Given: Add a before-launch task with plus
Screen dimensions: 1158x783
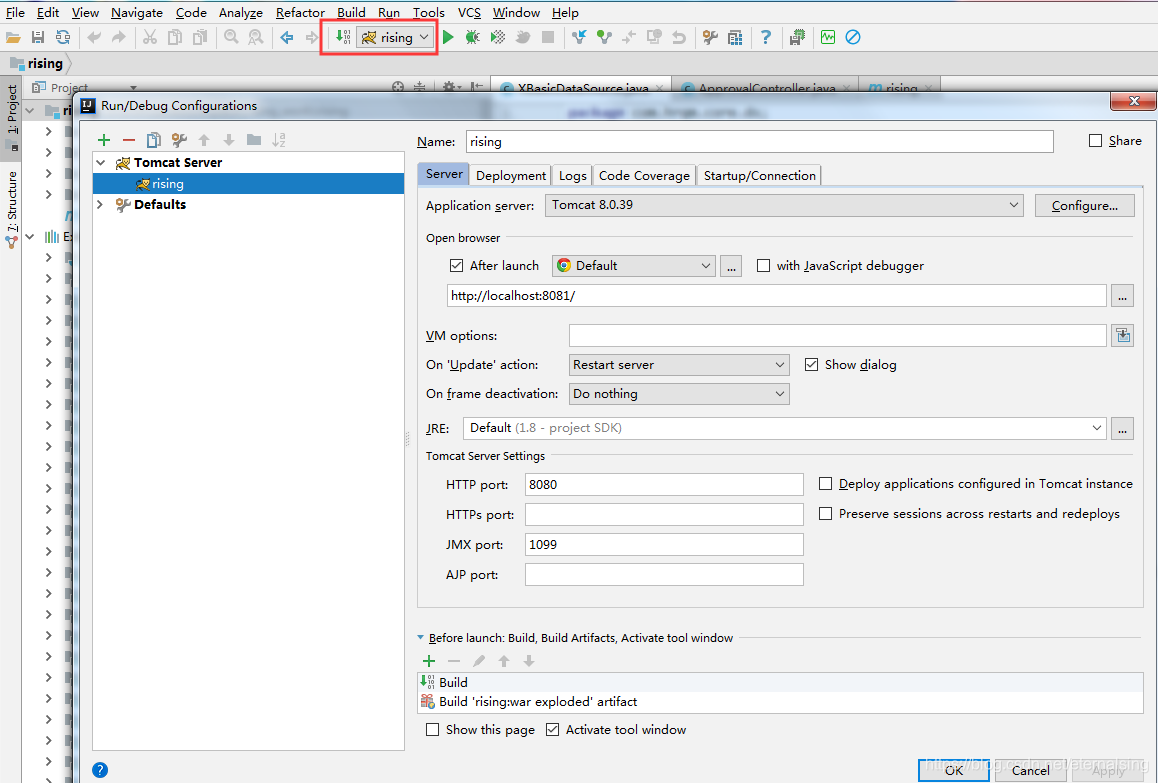Looking at the screenshot, I should 429,661.
